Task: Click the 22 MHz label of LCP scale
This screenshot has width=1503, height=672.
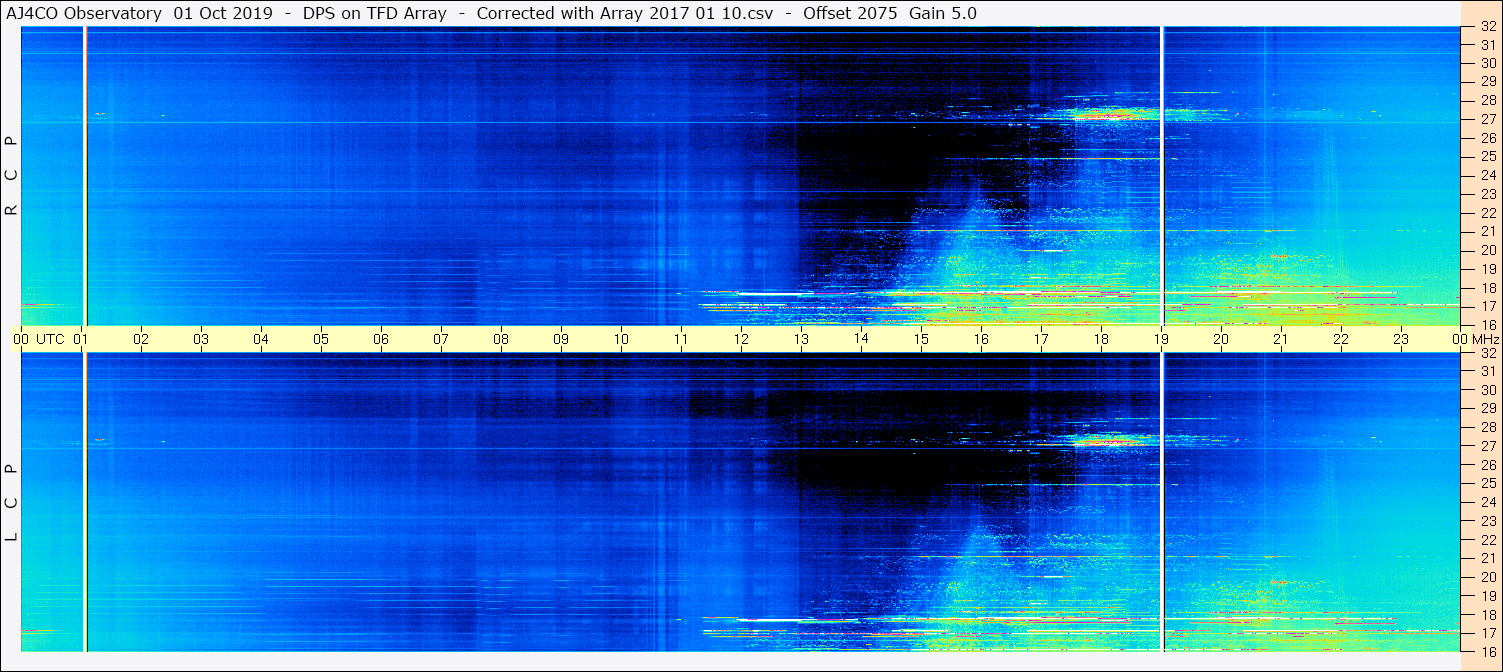Action: click(1488, 540)
